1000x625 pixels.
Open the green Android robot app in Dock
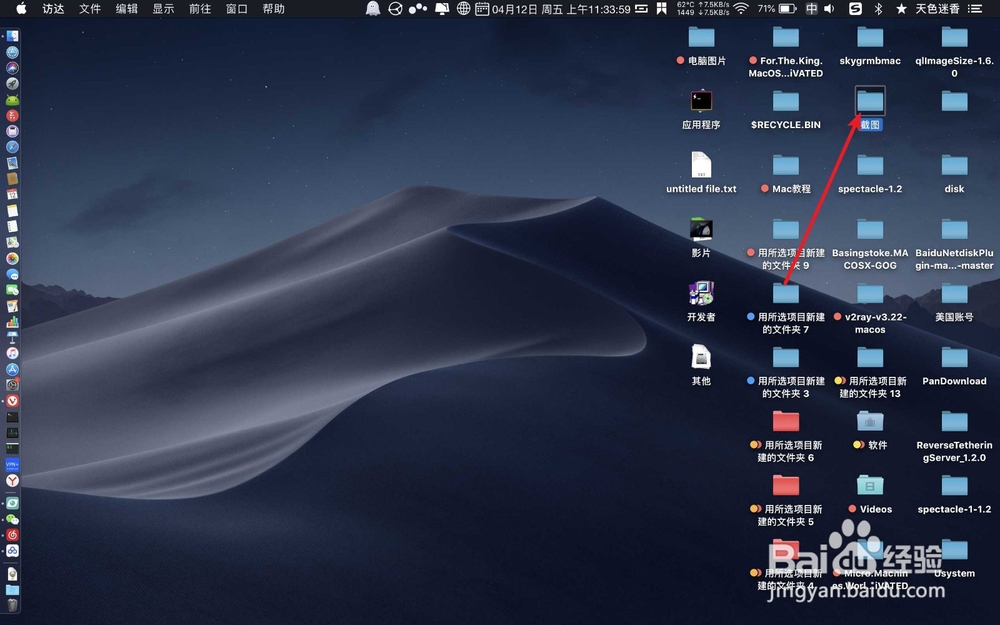[12, 99]
